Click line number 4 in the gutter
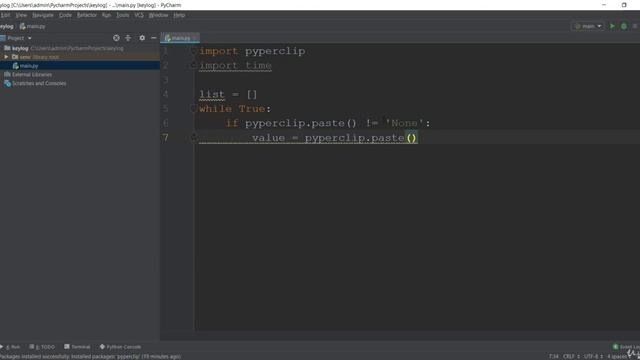 pos(165,94)
